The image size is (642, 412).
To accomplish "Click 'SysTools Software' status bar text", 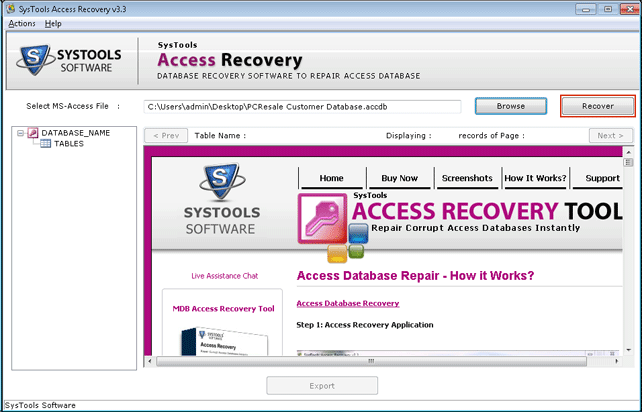I will point(40,405).
